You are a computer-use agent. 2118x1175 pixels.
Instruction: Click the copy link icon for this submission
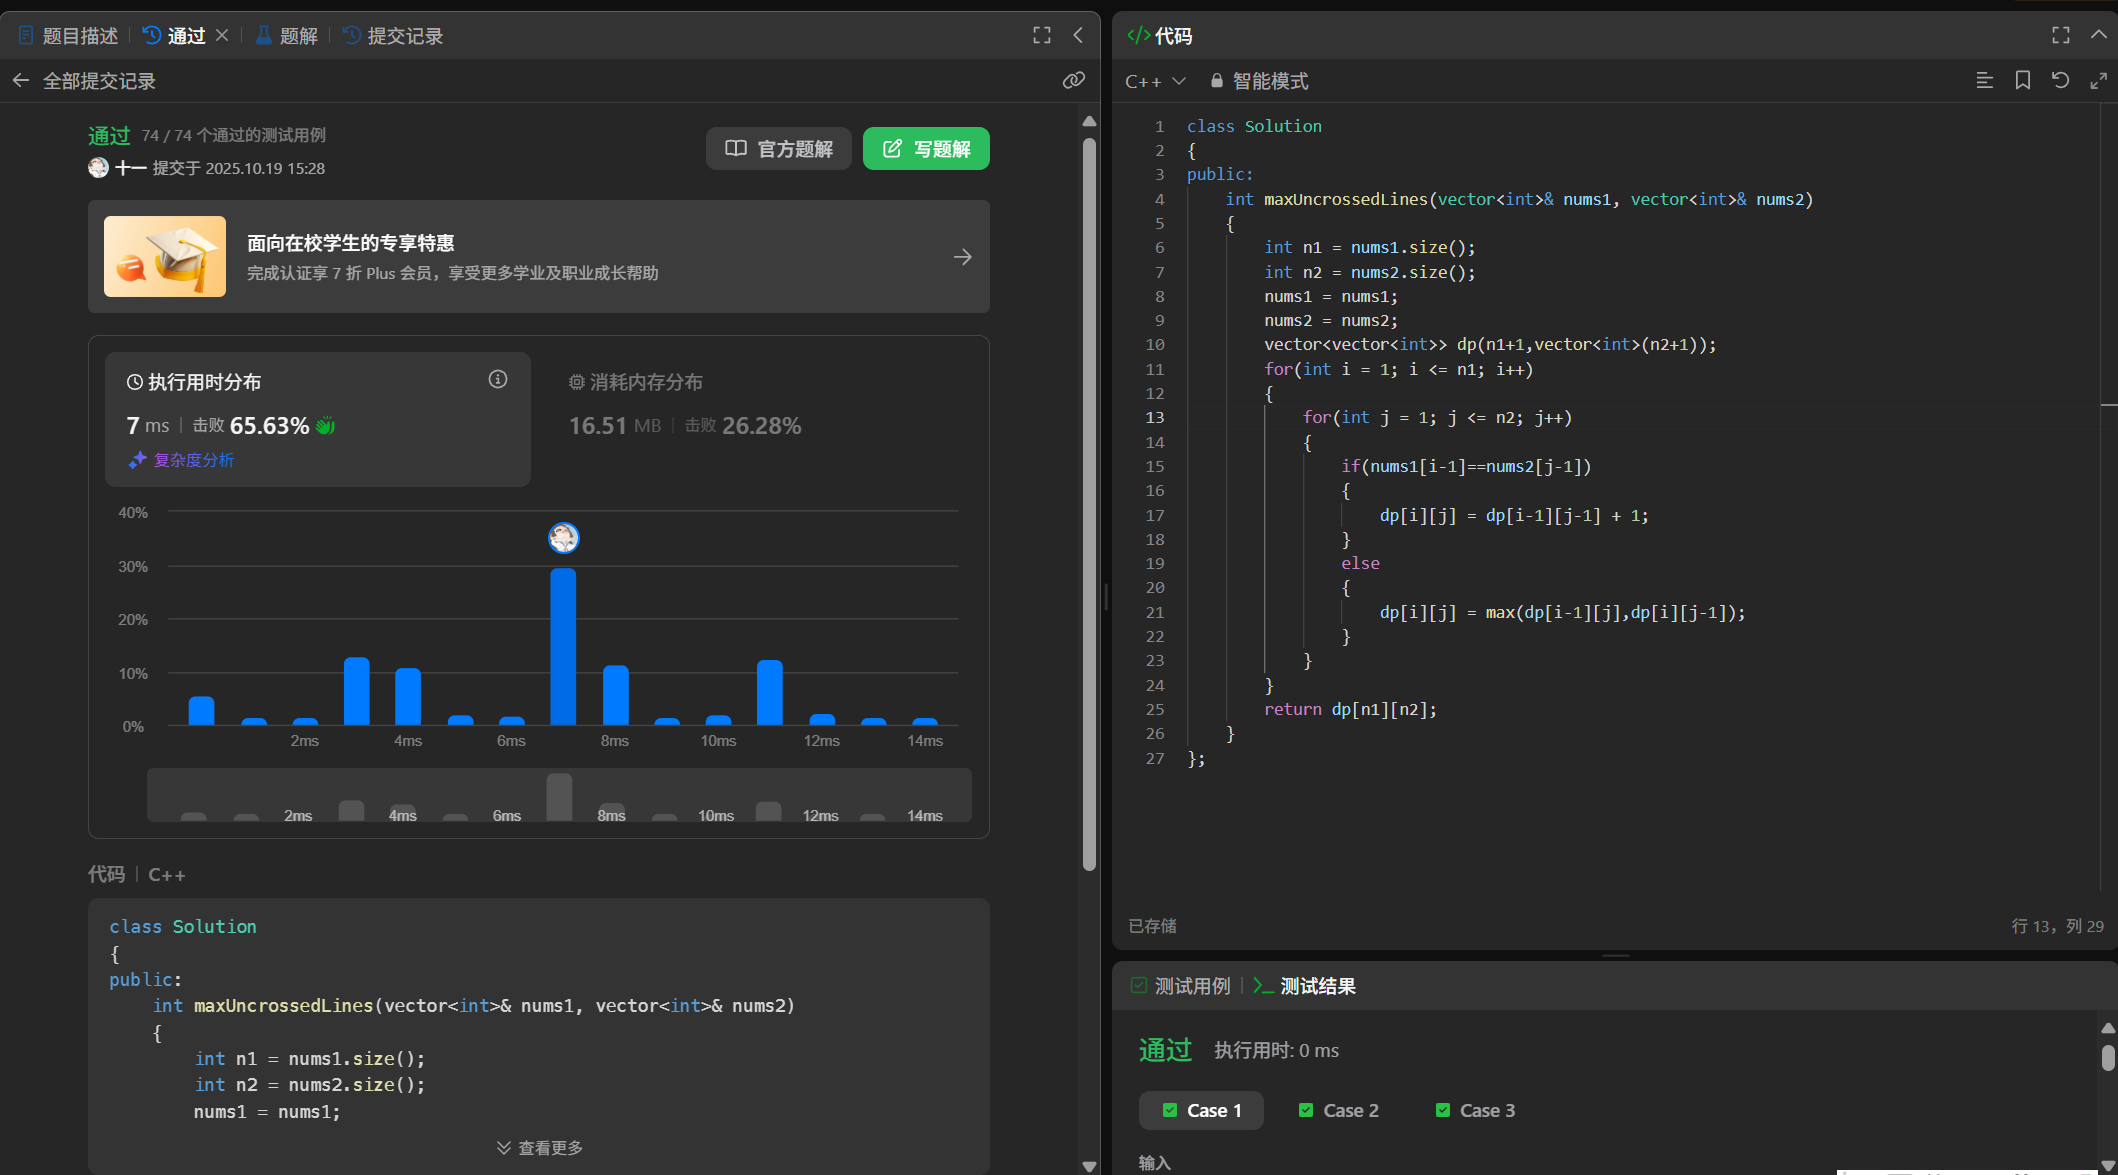point(1073,80)
